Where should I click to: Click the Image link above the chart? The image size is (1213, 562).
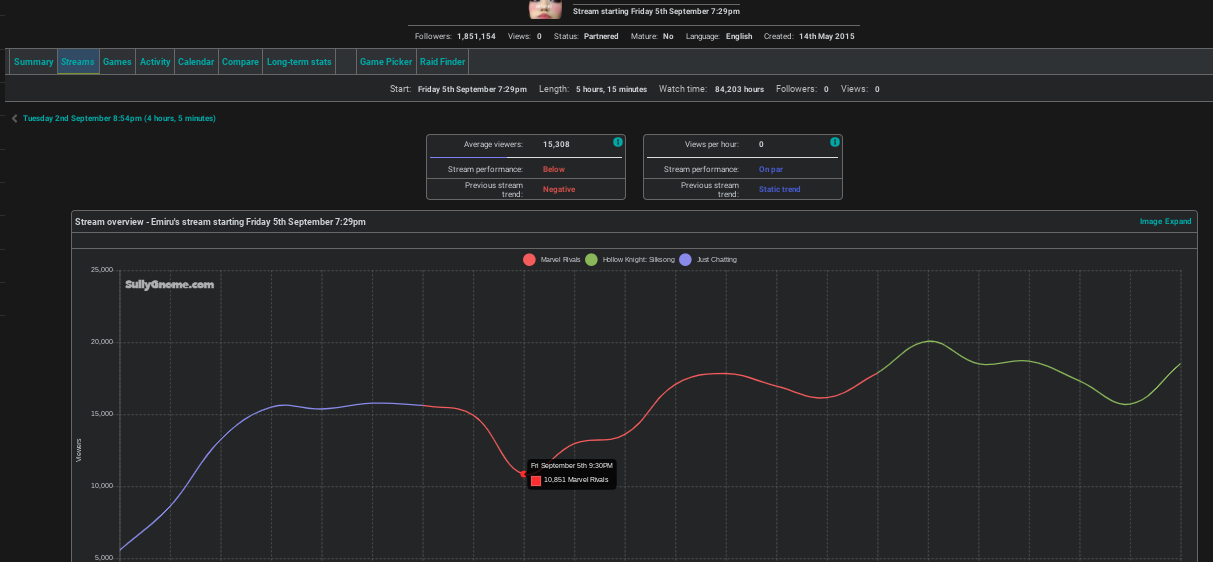1151,222
